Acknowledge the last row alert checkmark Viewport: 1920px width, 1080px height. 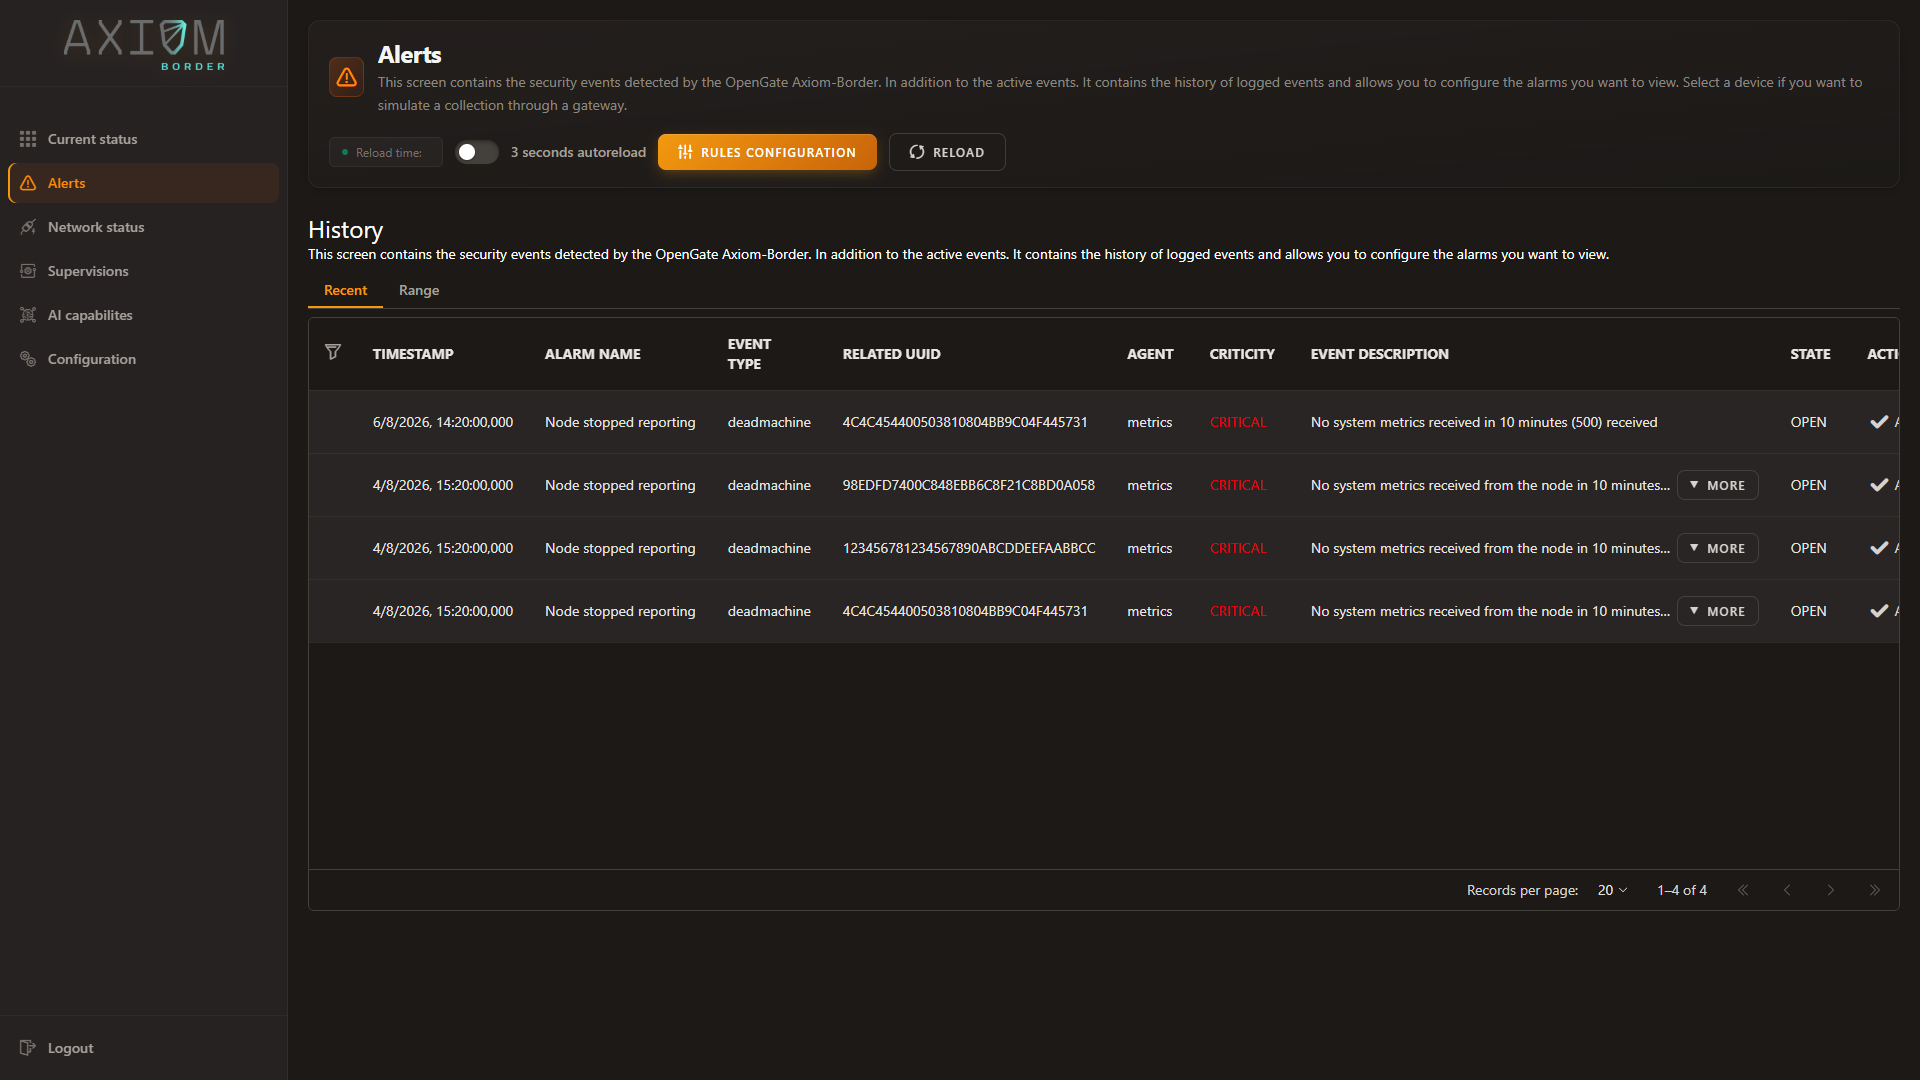1879,611
